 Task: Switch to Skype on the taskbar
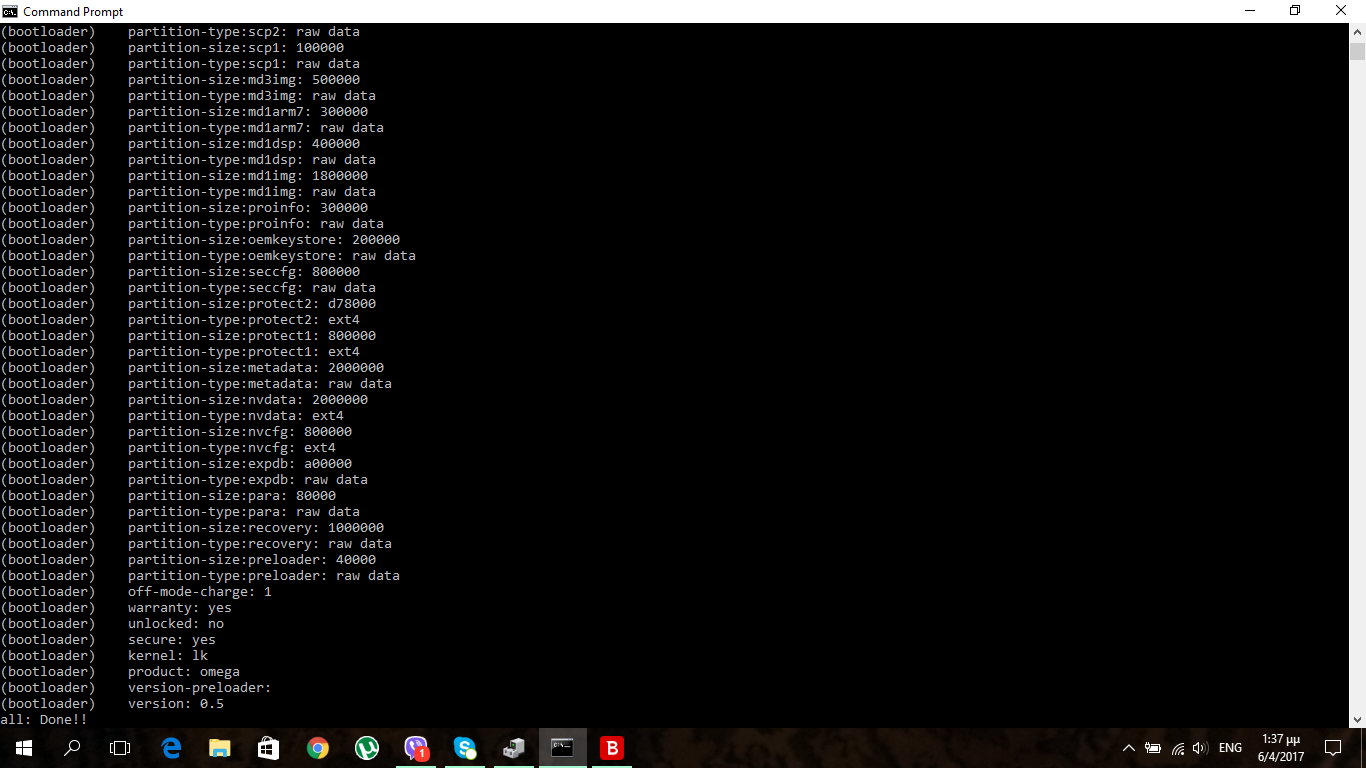point(465,748)
